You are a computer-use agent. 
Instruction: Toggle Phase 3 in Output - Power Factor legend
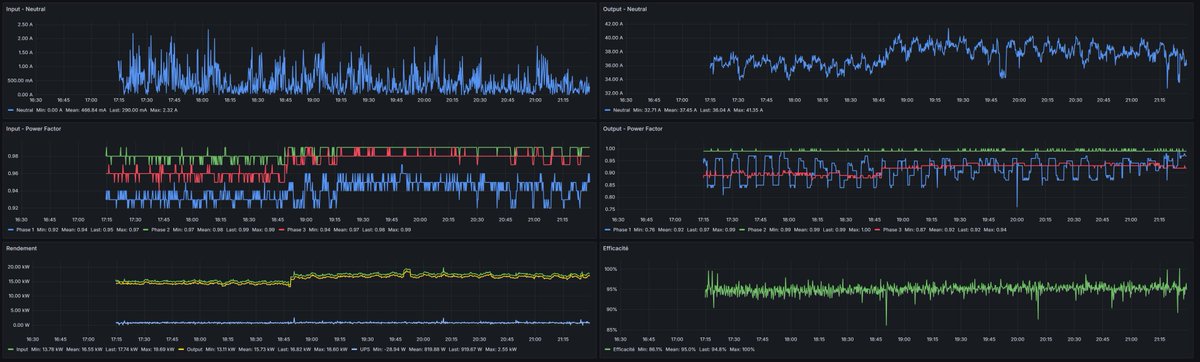click(x=892, y=229)
